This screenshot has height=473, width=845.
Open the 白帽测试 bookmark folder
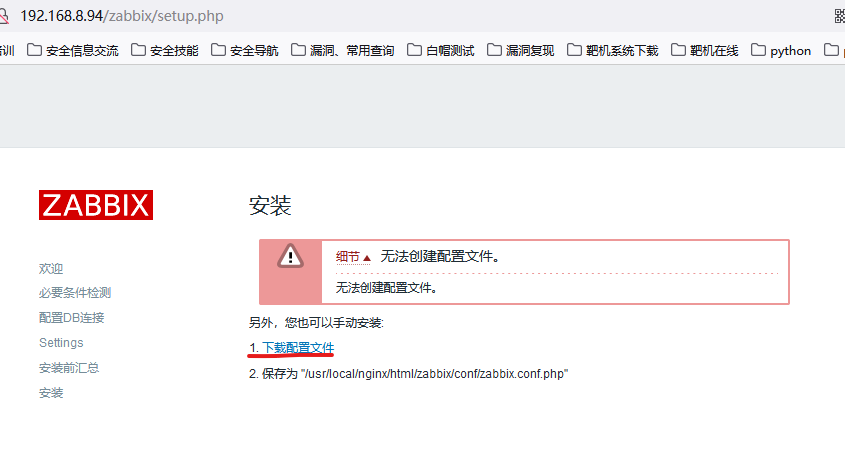point(441,51)
